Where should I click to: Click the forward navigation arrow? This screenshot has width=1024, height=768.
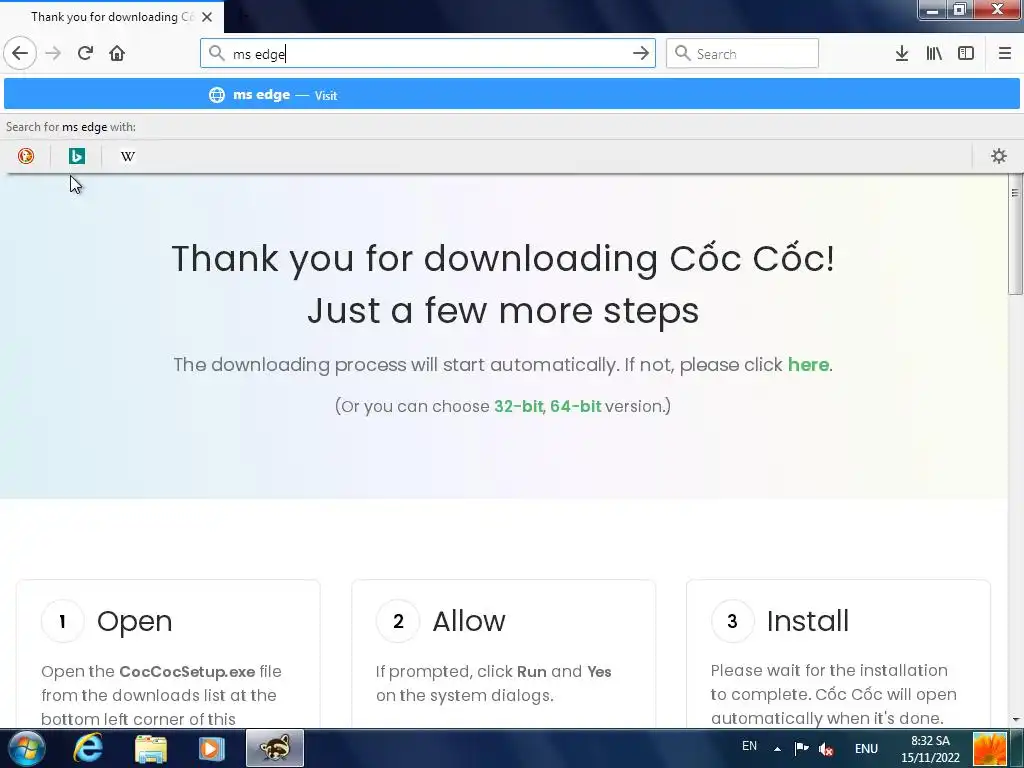(x=53, y=53)
